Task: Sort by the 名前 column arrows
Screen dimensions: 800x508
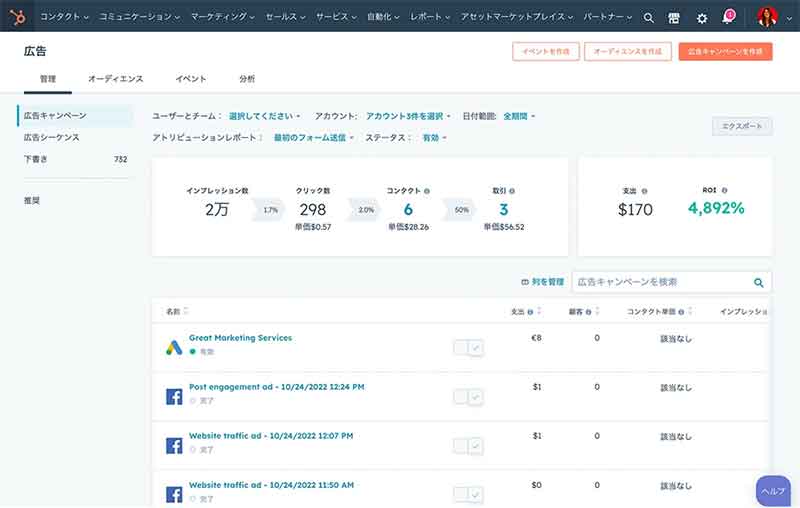Action: [x=186, y=311]
